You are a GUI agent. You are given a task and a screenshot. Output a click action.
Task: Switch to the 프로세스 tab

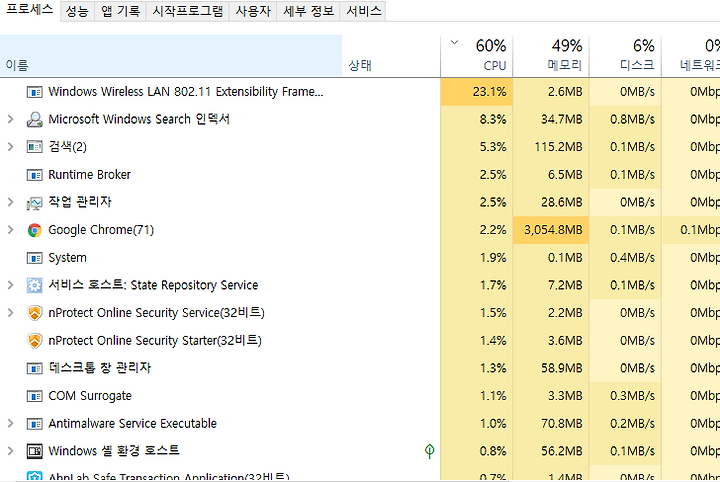30,10
